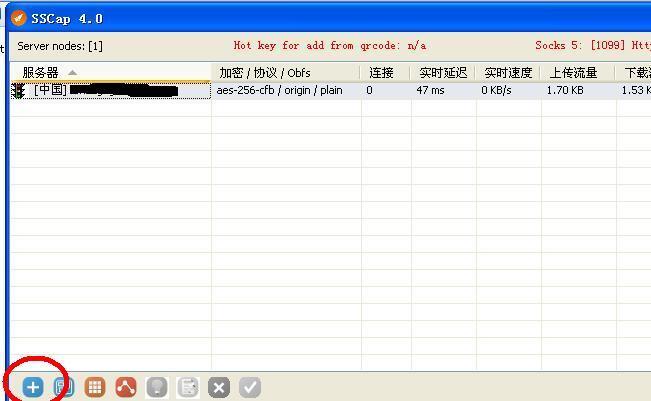Click the gray X delete icon
This screenshot has width=651, height=401.
coord(219,387)
